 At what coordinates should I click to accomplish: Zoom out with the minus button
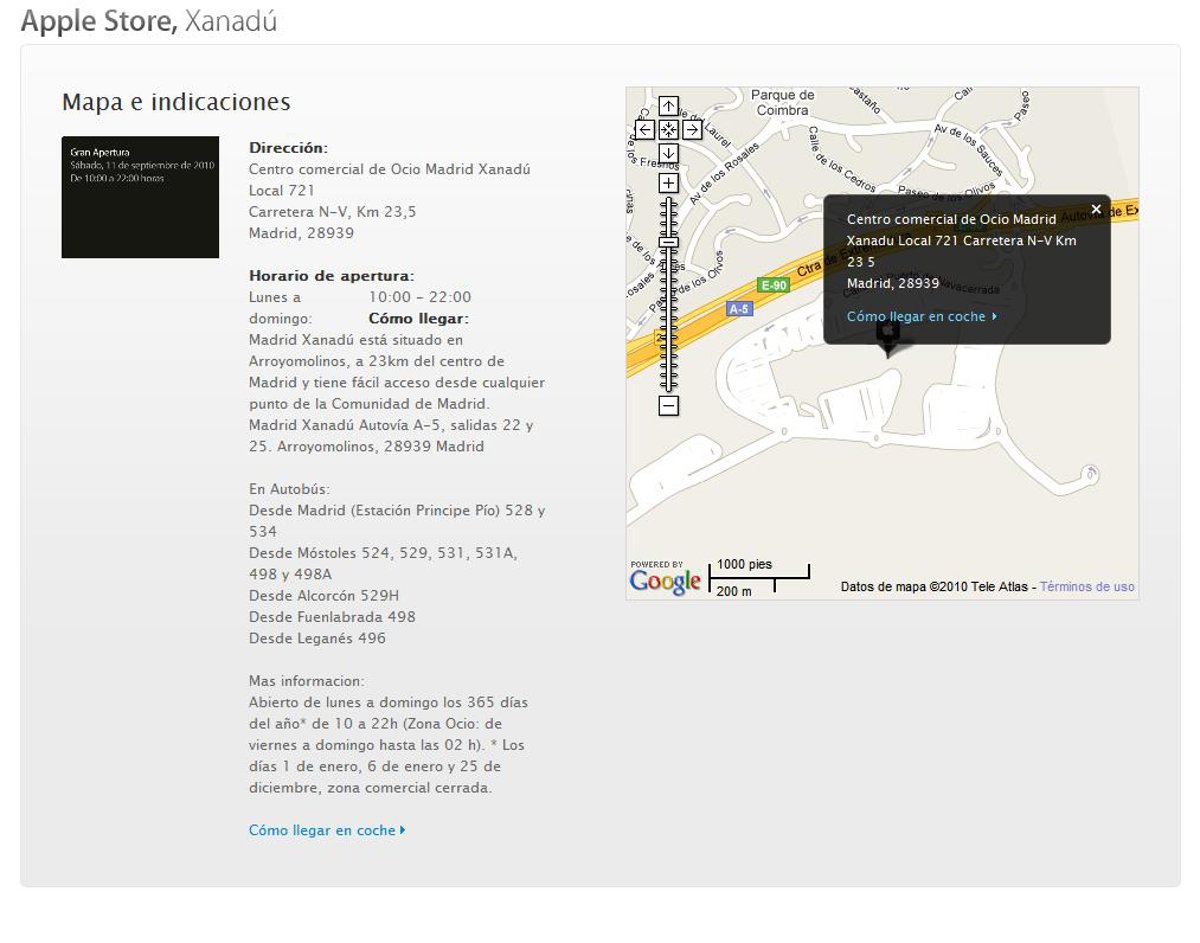click(x=669, y=405)
